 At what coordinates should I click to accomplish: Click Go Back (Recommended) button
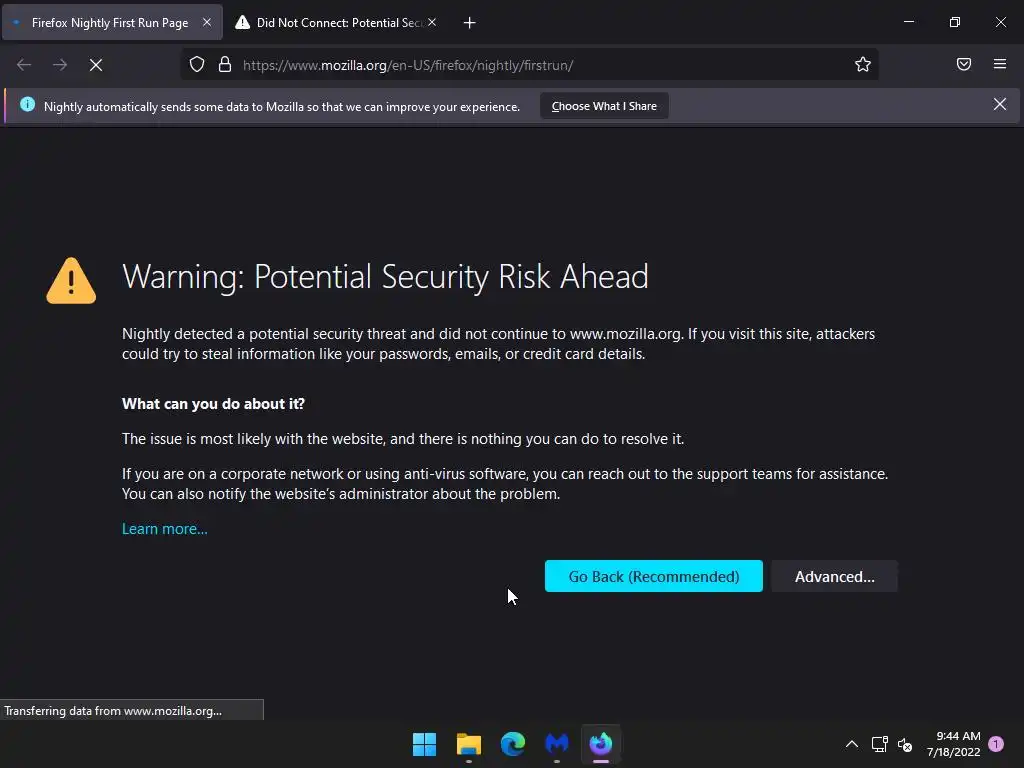tap(654, 576)
